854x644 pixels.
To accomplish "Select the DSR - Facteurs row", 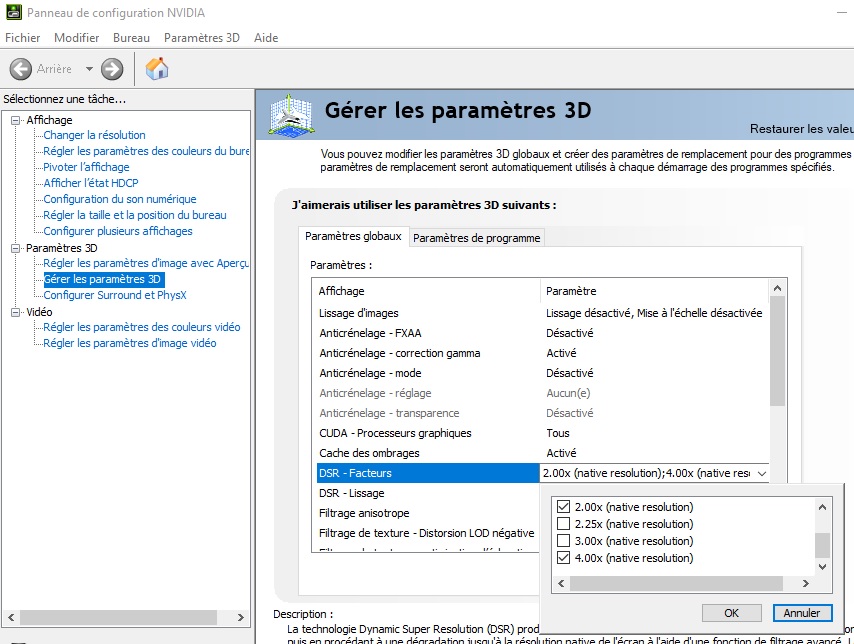I will [x=428, y=473].
